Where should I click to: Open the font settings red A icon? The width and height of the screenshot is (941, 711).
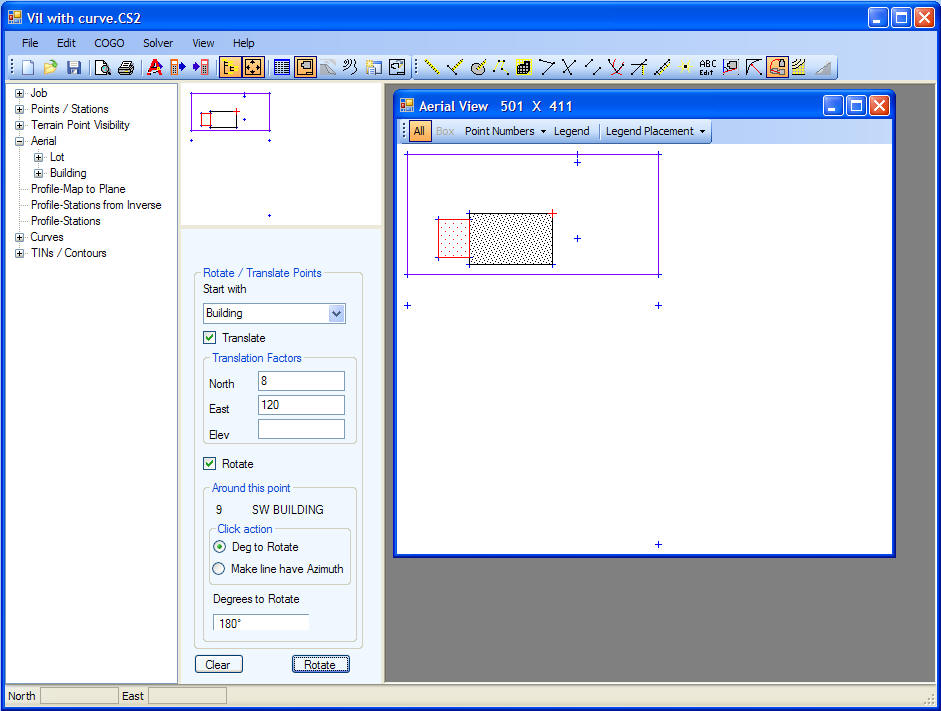(x=155, y=67)
